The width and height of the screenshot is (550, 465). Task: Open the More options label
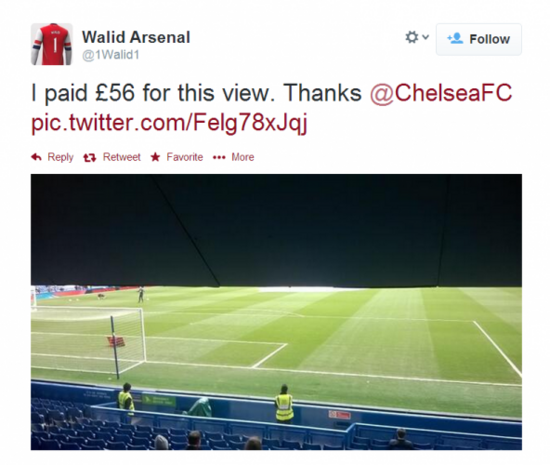(243, 157)
